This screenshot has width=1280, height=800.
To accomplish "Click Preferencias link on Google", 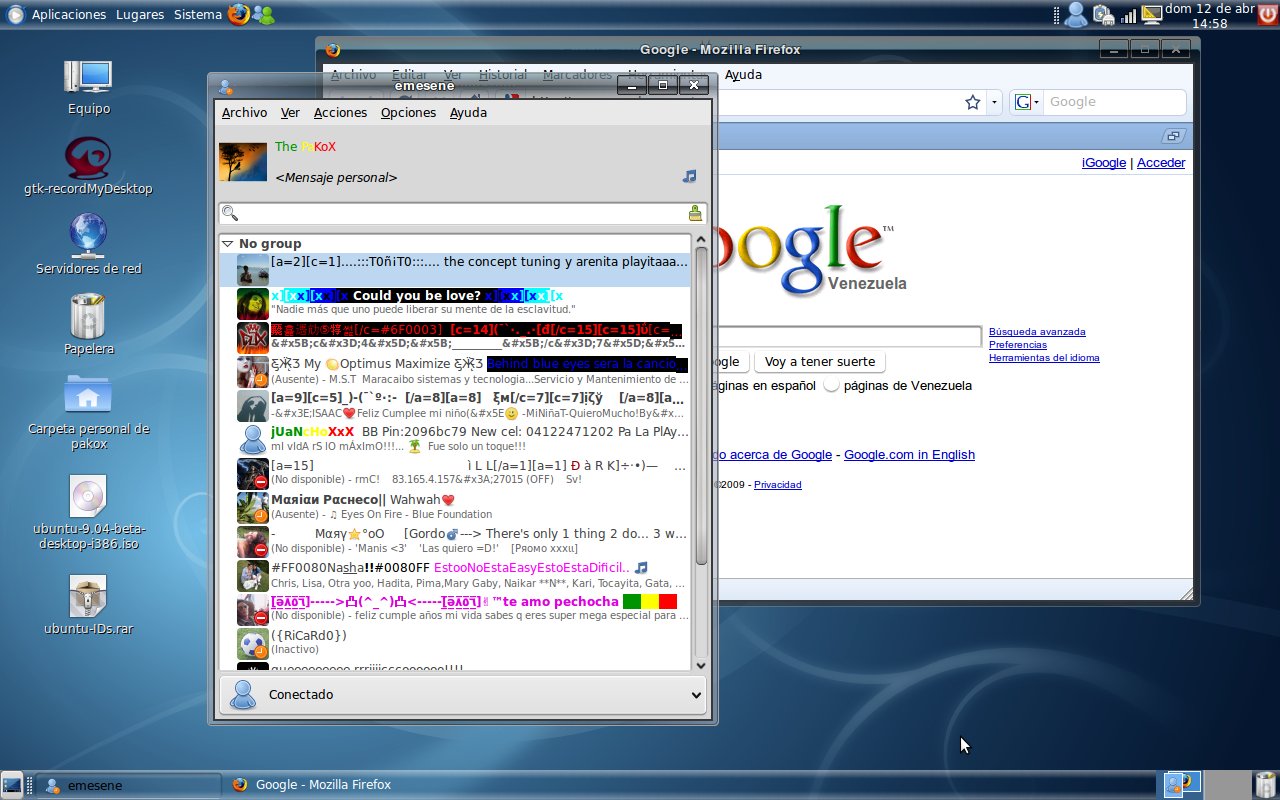I will click(x=1018, y=345).
